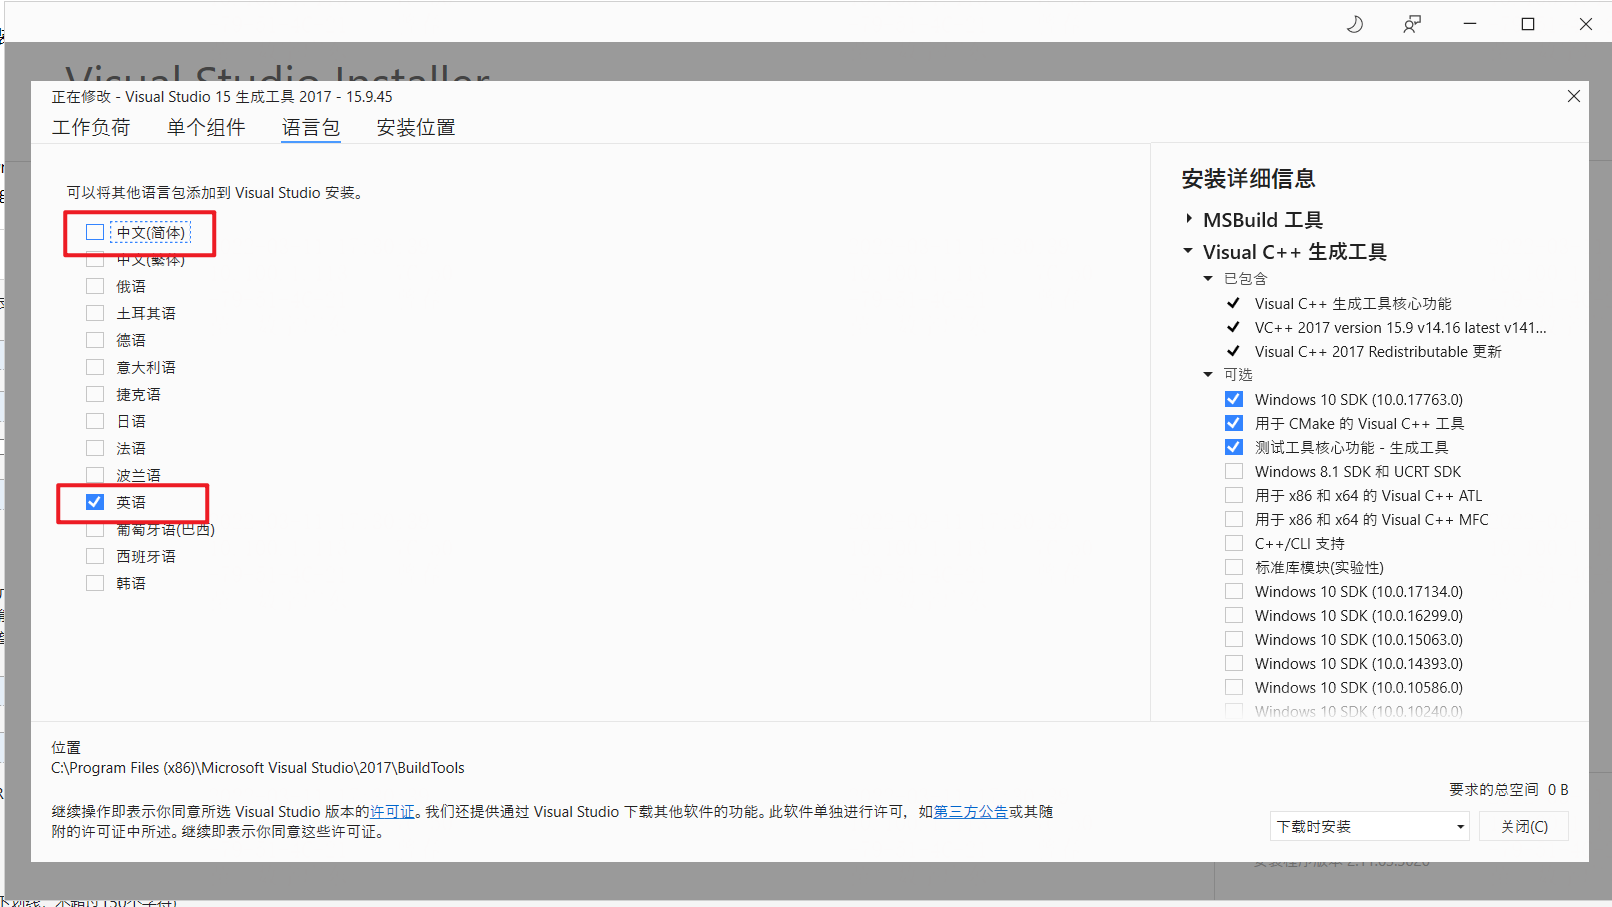Screen dimensions: 1612x907
Task: Click Visual C++ 生成工具核心功能 item
Action: tap(1353, 303)
